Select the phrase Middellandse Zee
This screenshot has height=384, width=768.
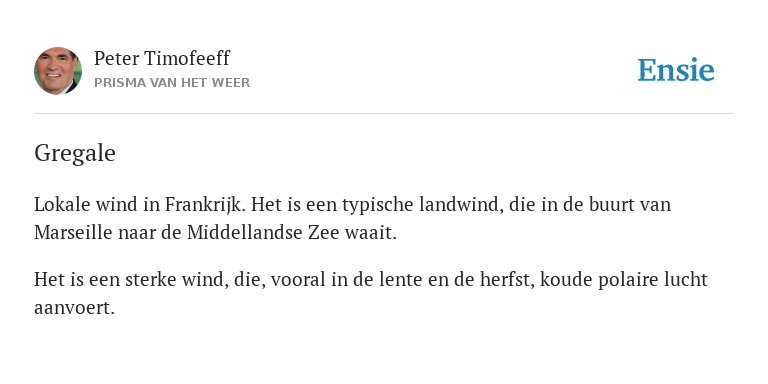tap(263, 233)
